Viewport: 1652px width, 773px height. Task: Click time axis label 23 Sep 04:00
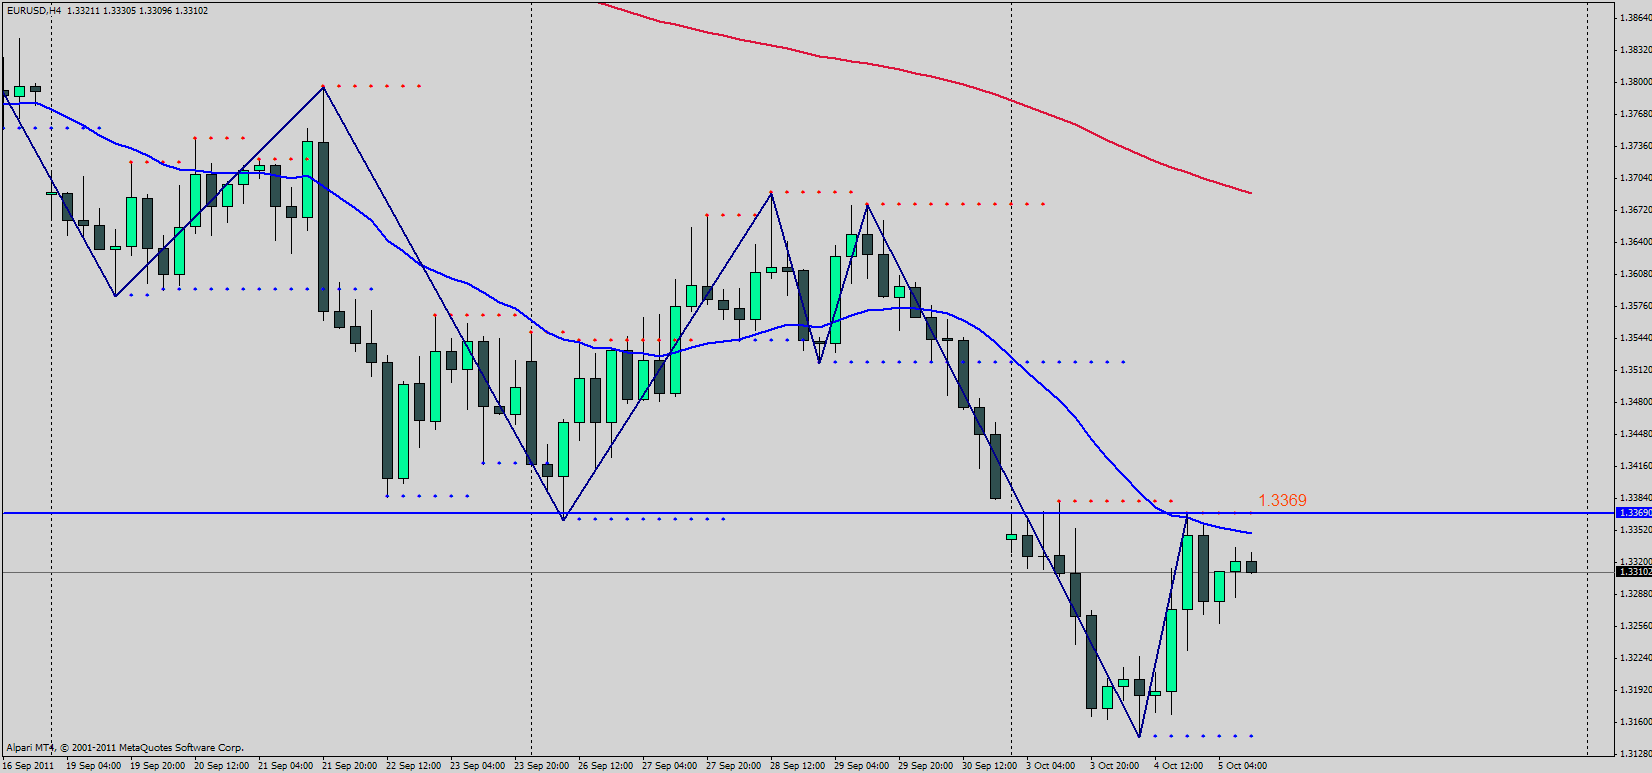click(x=477, y=766)
